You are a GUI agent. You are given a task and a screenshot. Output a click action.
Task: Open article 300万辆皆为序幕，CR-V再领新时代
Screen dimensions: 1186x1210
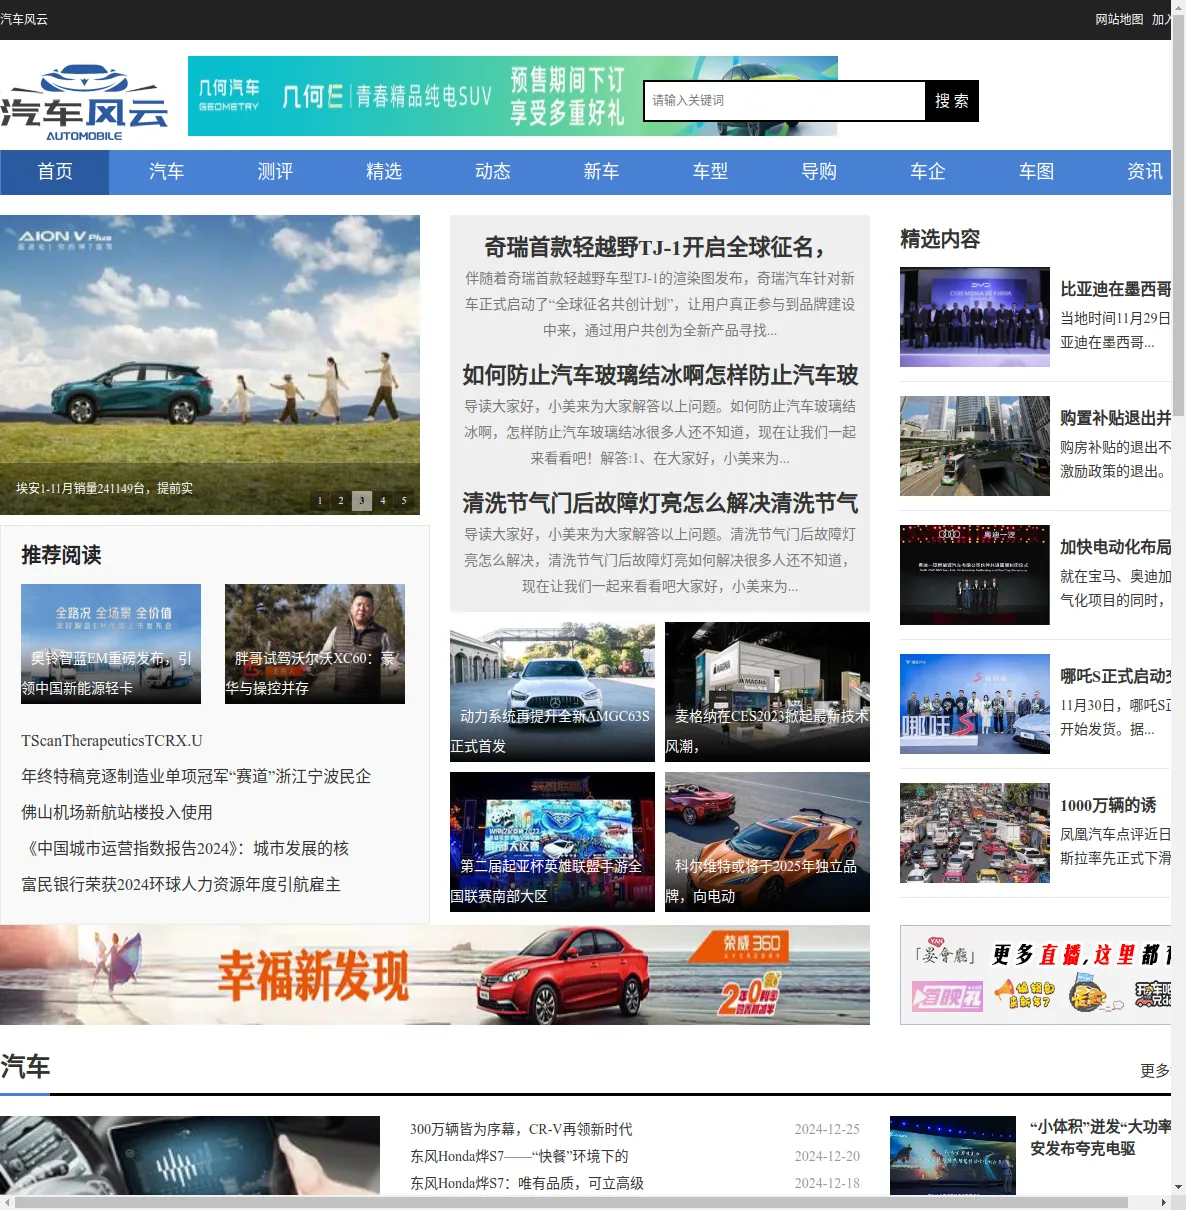(x=521, y=1129)
